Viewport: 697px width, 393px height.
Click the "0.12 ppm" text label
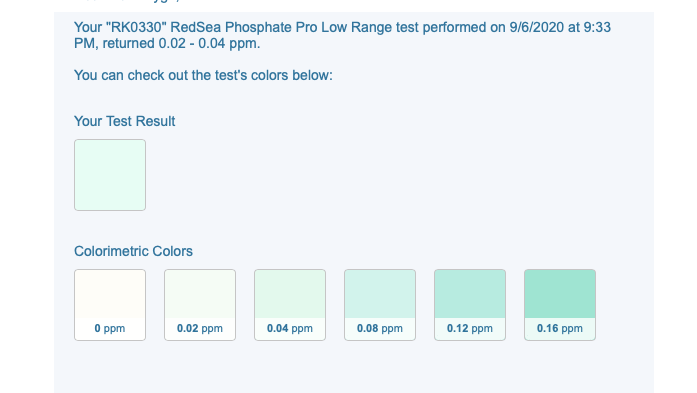pos(470,329)
